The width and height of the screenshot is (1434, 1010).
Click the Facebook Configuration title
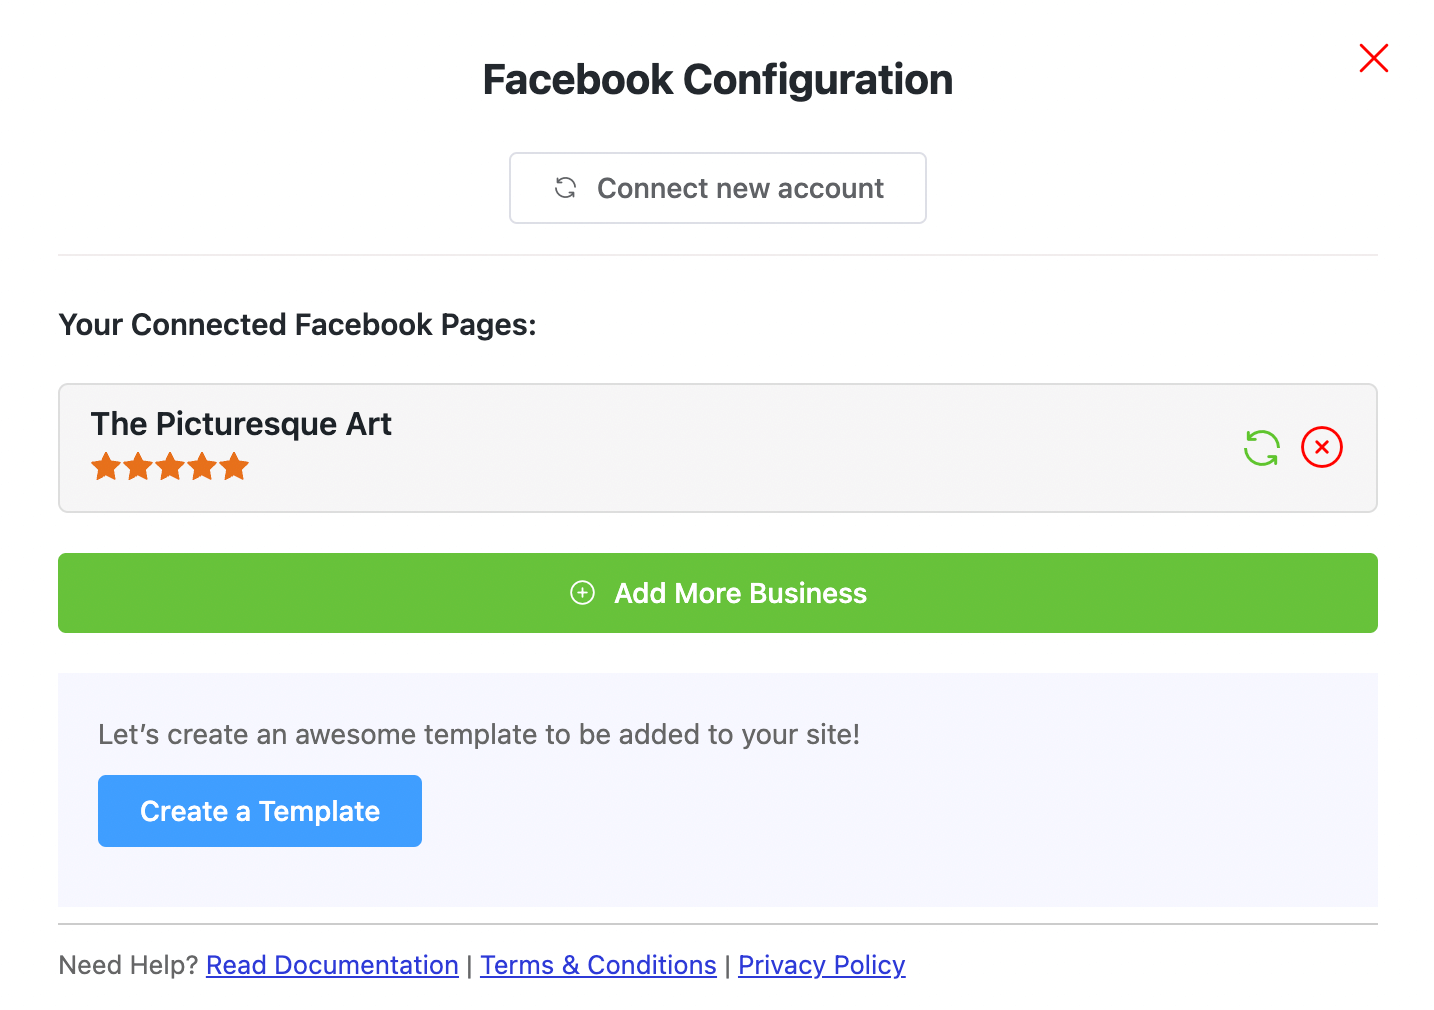[717, 80]
